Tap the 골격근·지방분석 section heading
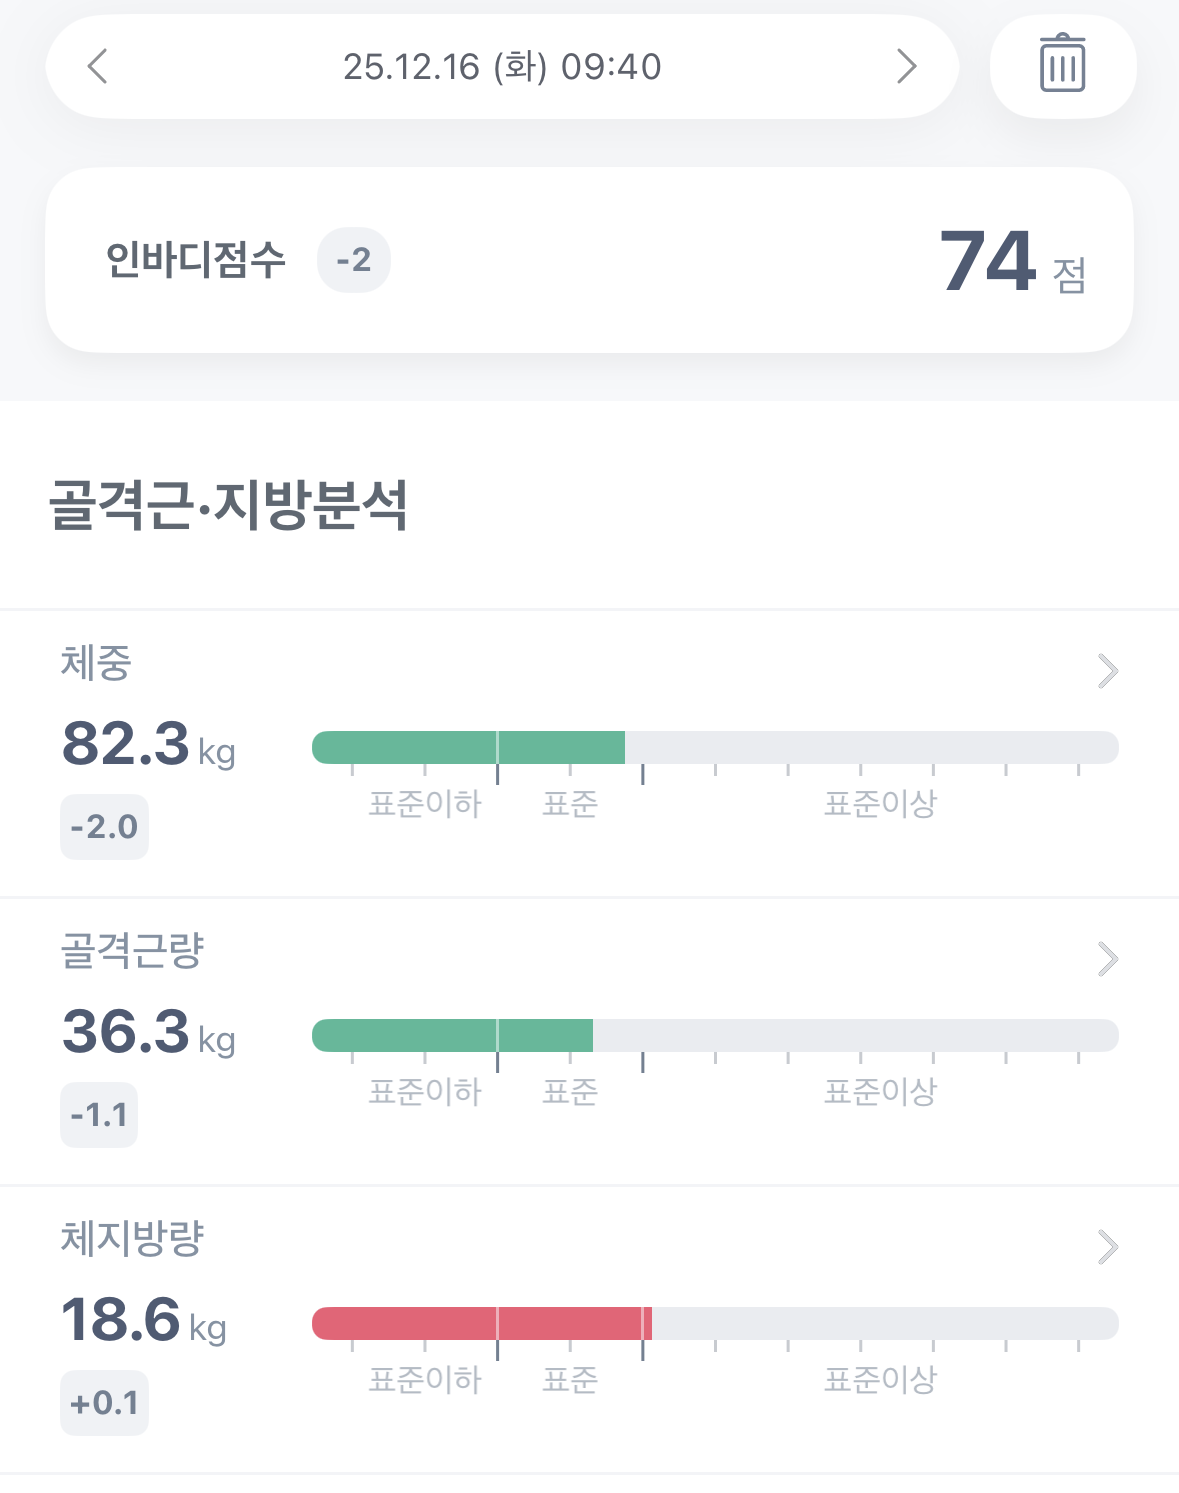 point(229,505)
